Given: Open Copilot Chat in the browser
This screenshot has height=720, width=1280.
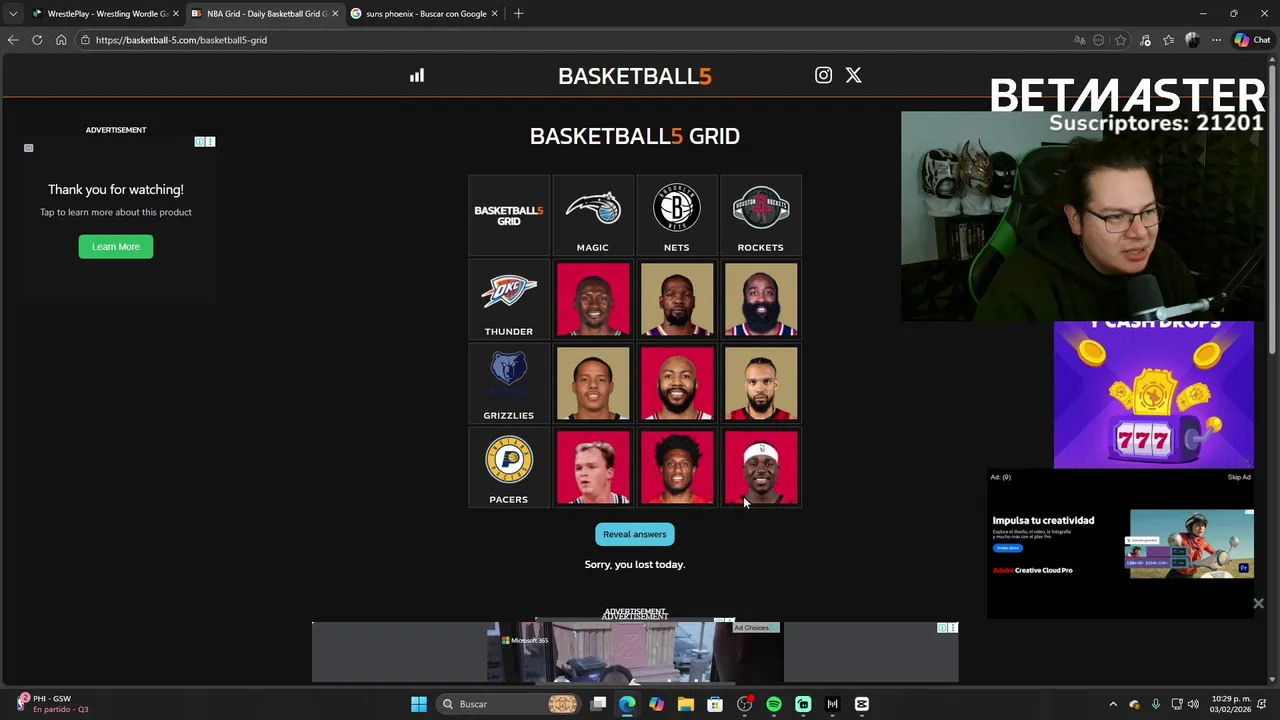Looking at the screenshot, I should tap(1252, 40).
